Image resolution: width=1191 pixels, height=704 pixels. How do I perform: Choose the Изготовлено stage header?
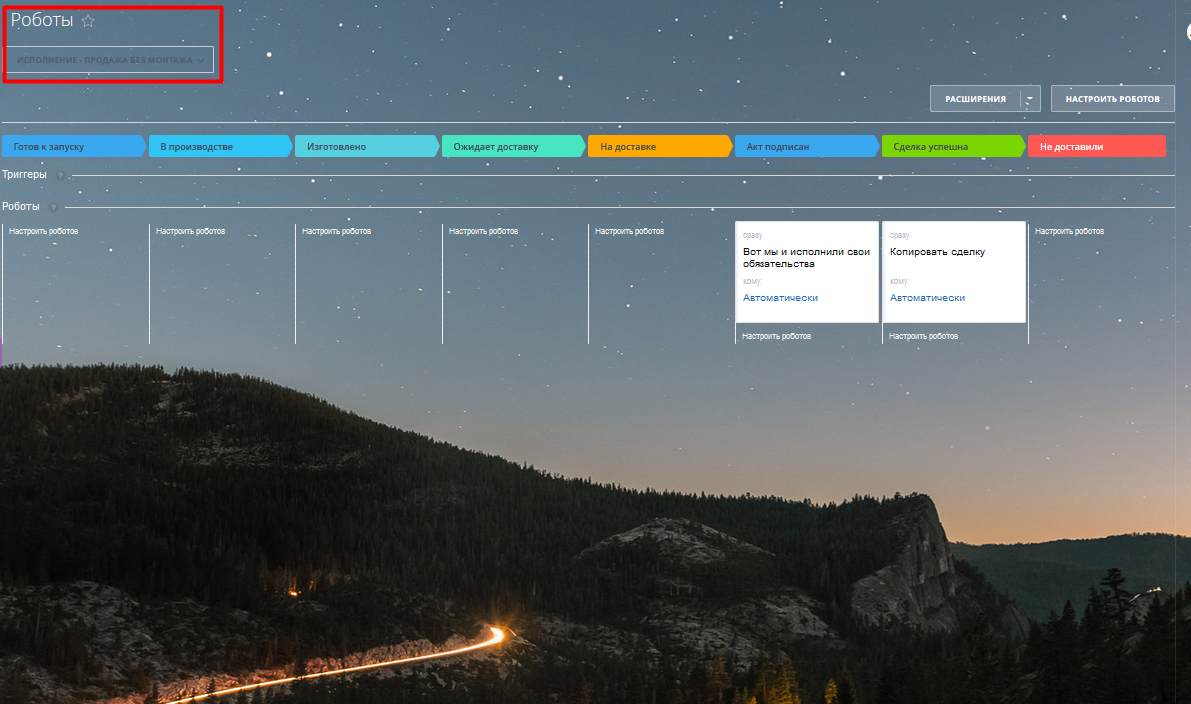point(365,147)
